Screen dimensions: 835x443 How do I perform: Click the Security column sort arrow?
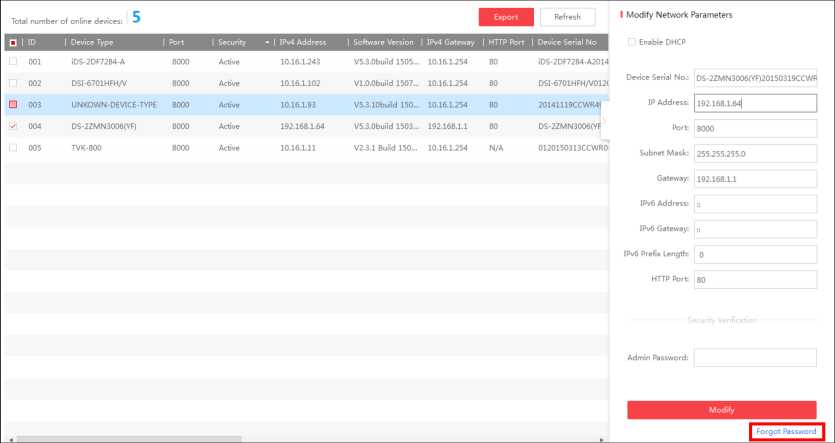click(x=266, y=43)
